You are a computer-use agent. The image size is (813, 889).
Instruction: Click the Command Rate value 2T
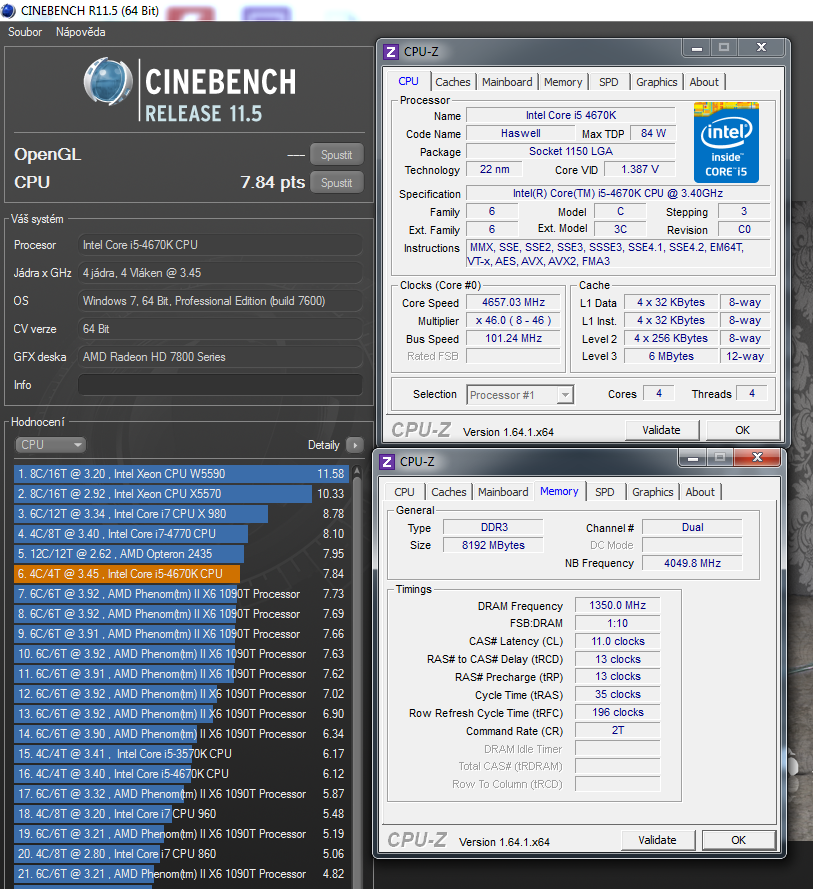617,730
